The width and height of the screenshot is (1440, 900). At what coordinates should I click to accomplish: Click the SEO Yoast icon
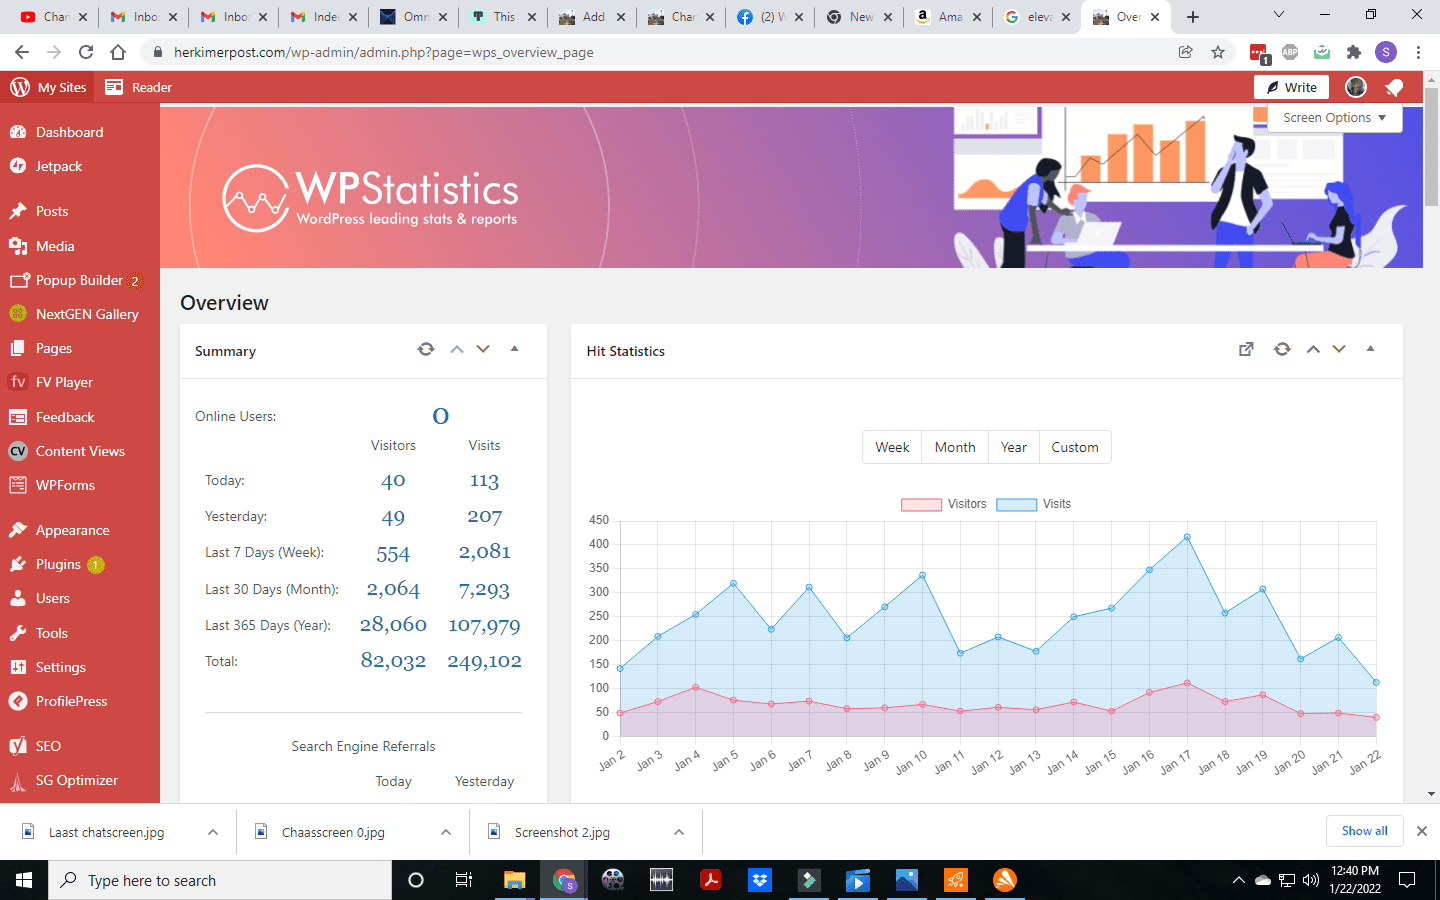point(18,746)
